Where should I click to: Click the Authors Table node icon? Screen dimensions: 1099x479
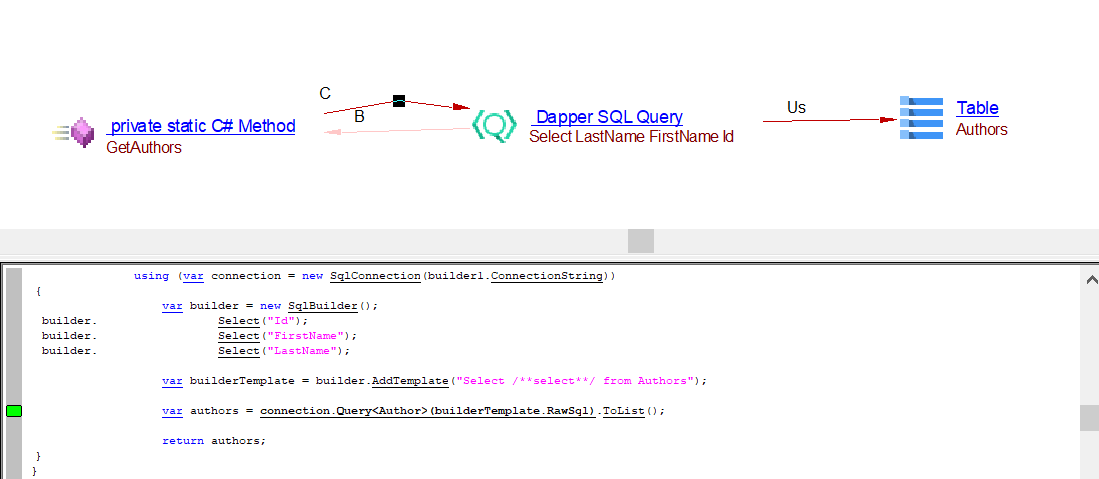tap(921, 118)
